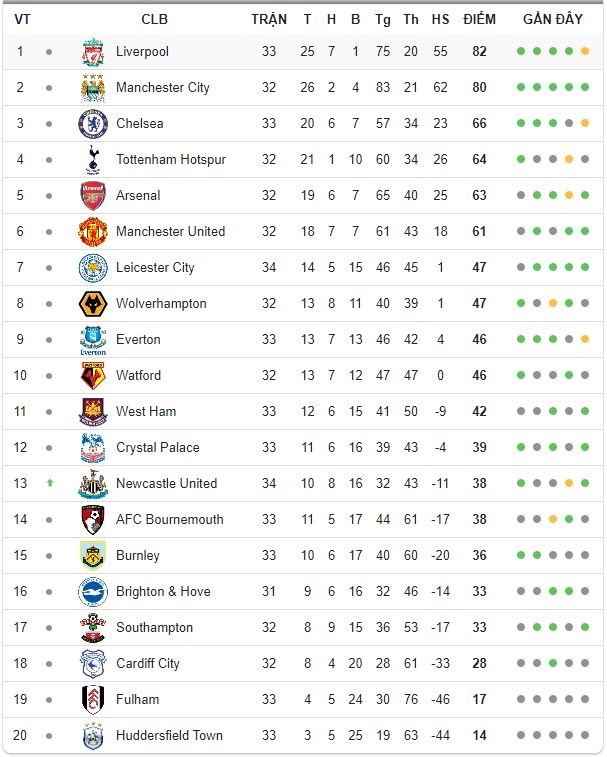Sort by the TRẬN column header
This screenshot has width=607, height=757.
click(269, 19)
